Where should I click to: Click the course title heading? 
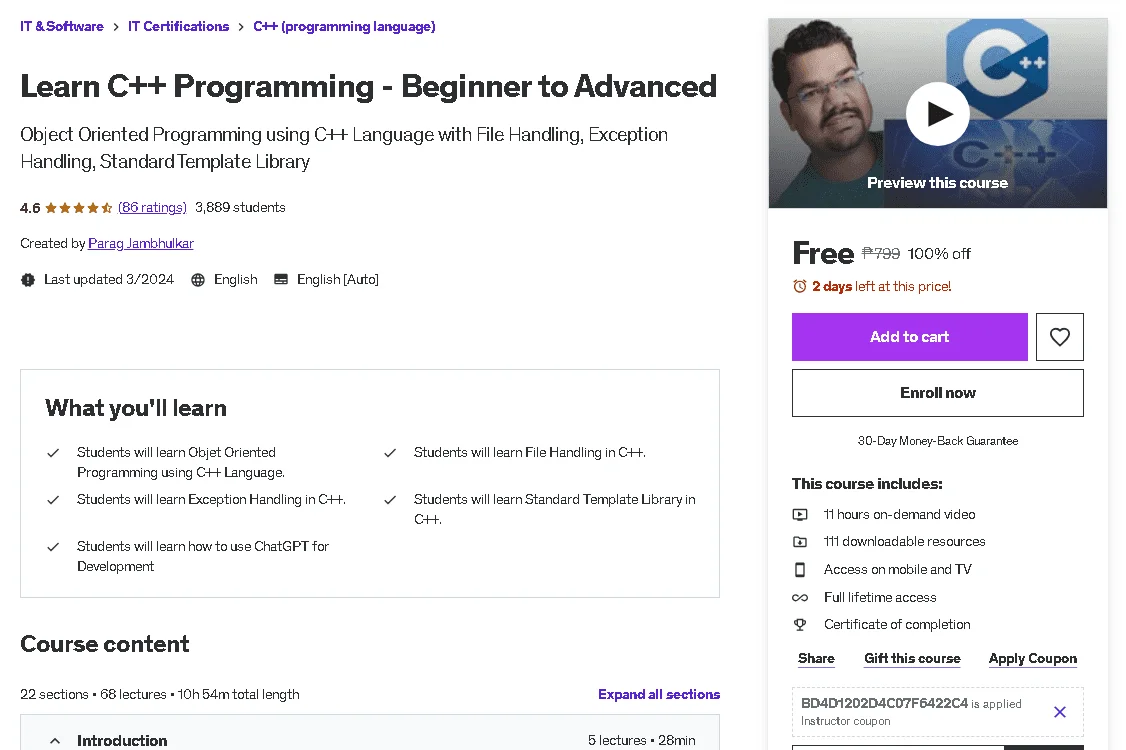tap(368, 87)
